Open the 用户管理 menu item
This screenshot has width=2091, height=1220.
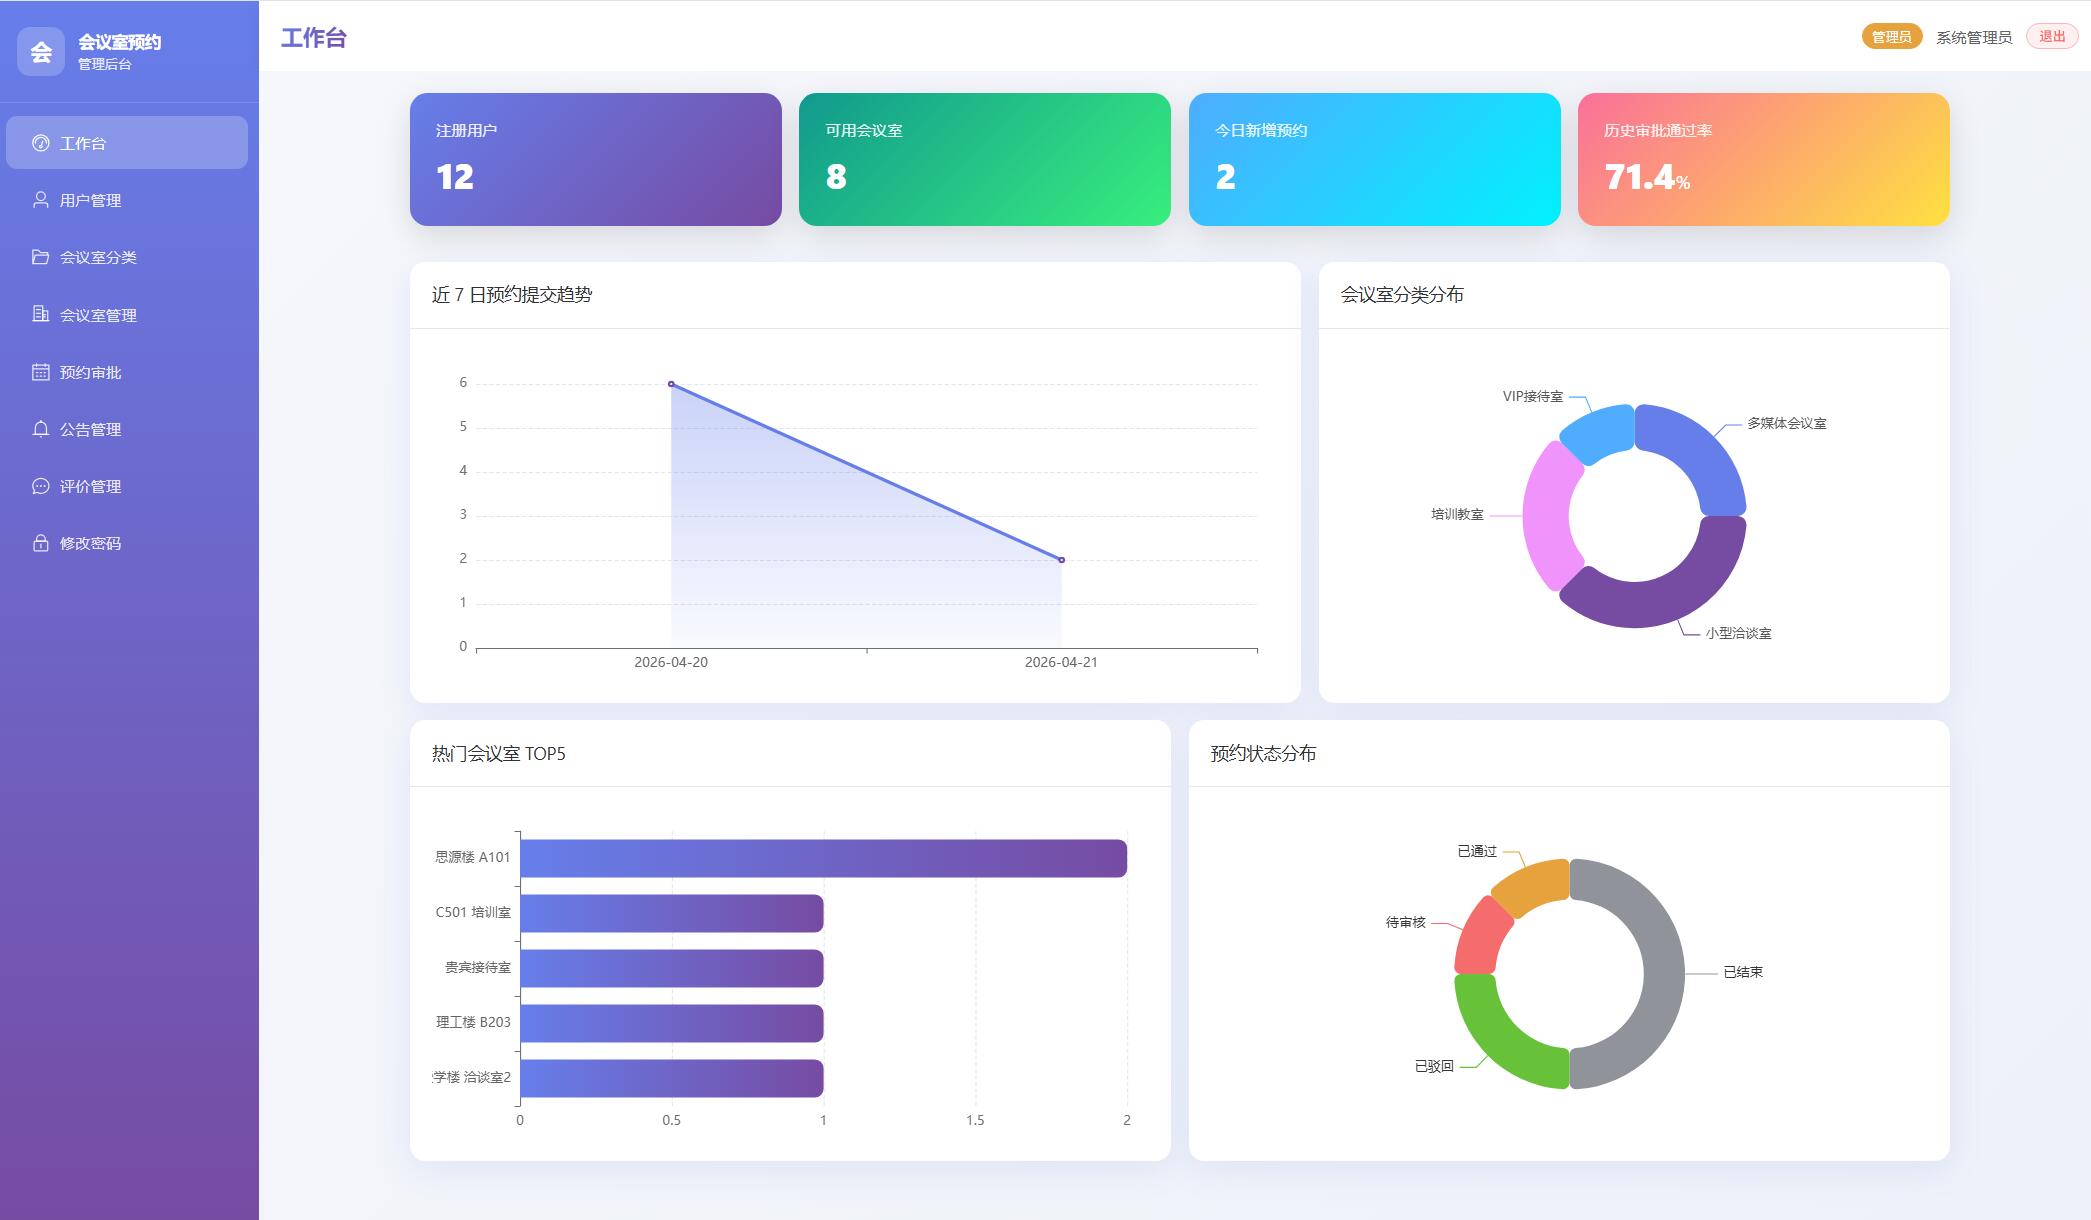90,200
